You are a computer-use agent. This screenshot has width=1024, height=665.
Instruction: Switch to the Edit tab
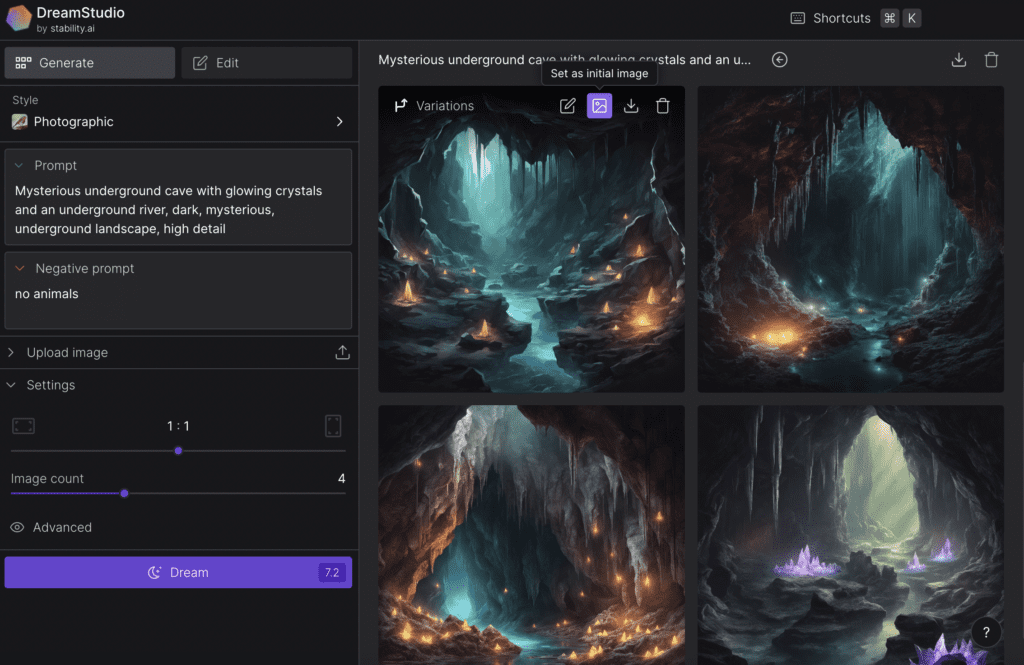[x=266, y=63]
